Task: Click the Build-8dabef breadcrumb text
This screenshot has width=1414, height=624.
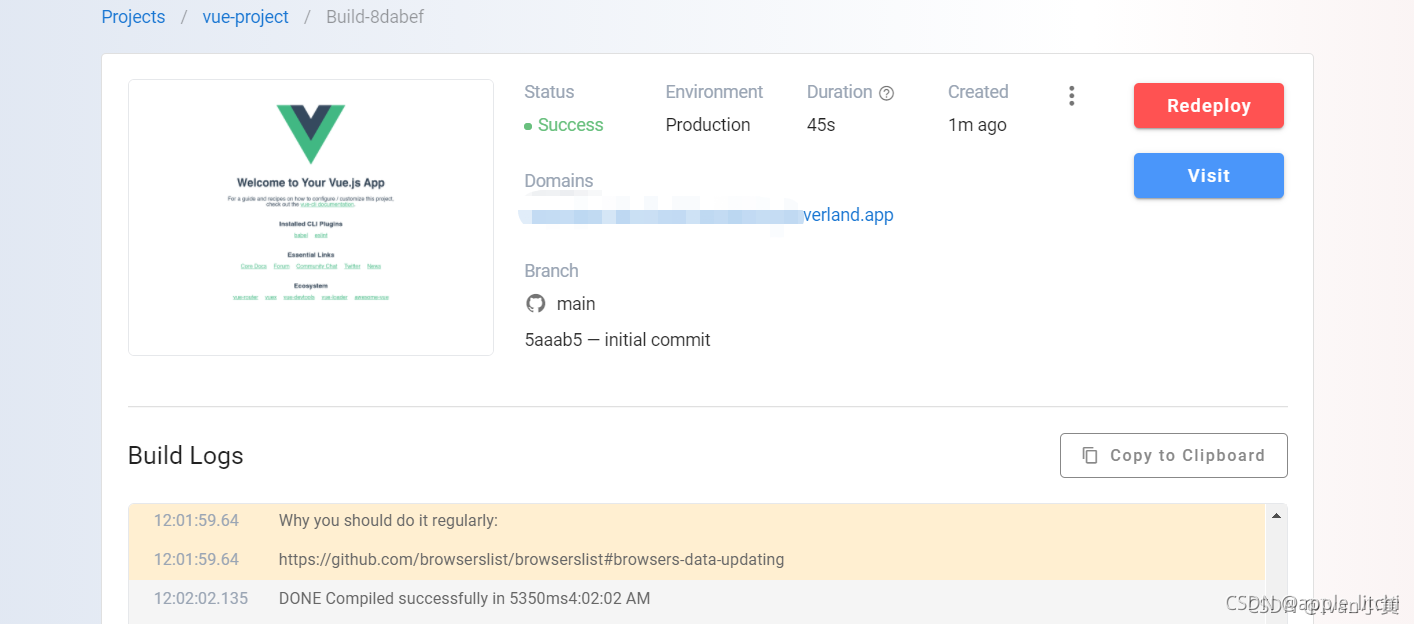Action: tap(375, 17)
